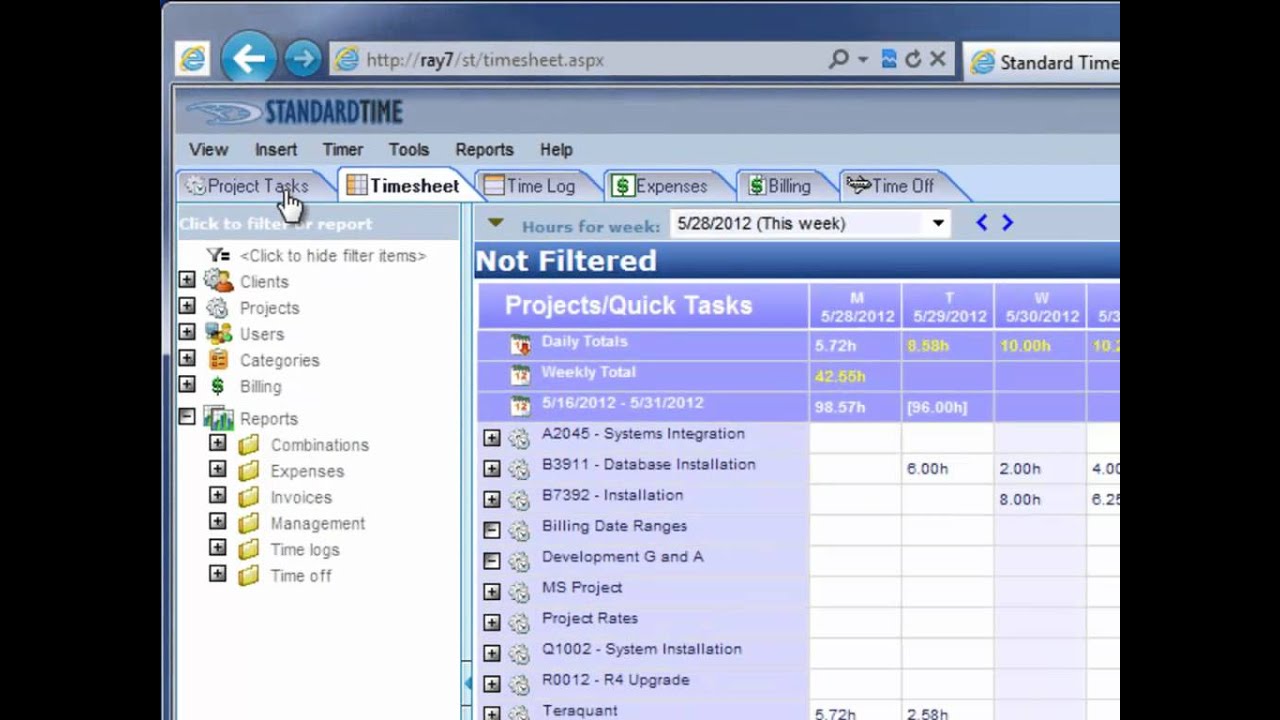Click the next week blue arrow
Viewport: 1280px width, 720px height.
click(x=1007, y=223)
